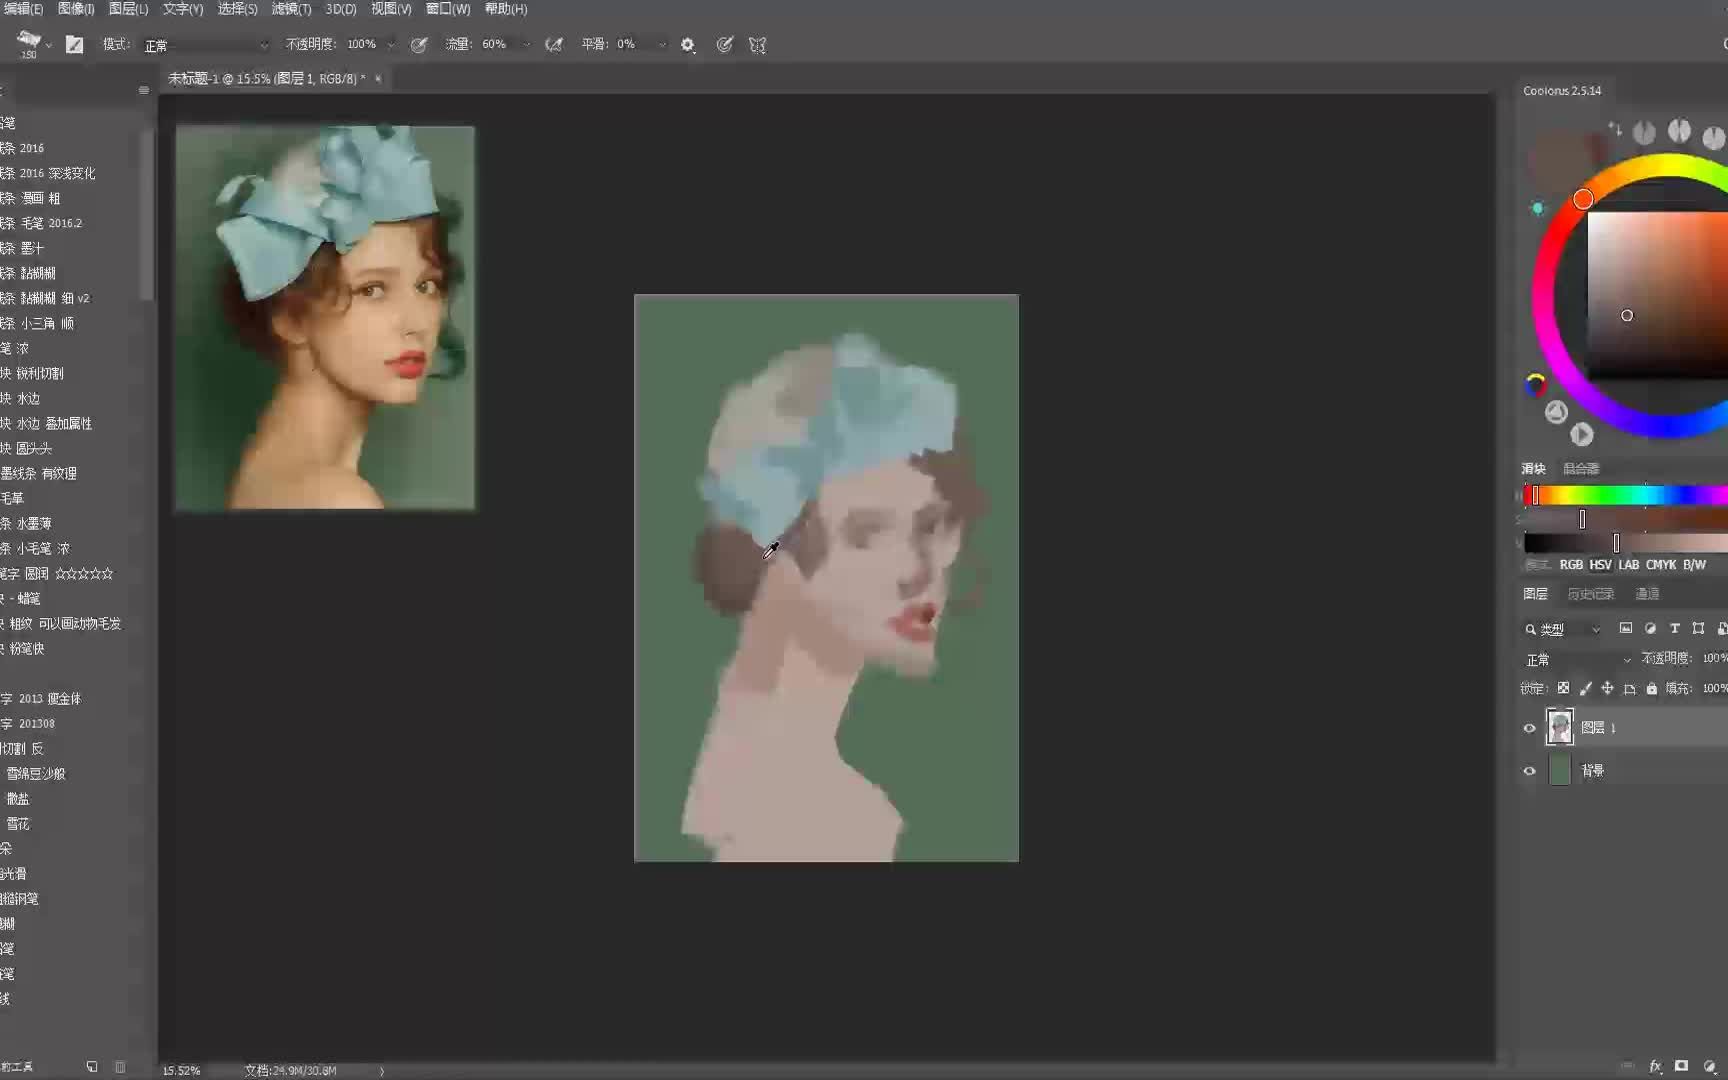This screenshot has height=1080, width=1728.
Task: Open 流量 flow dropdown arrow
Action: pos(526,45)
